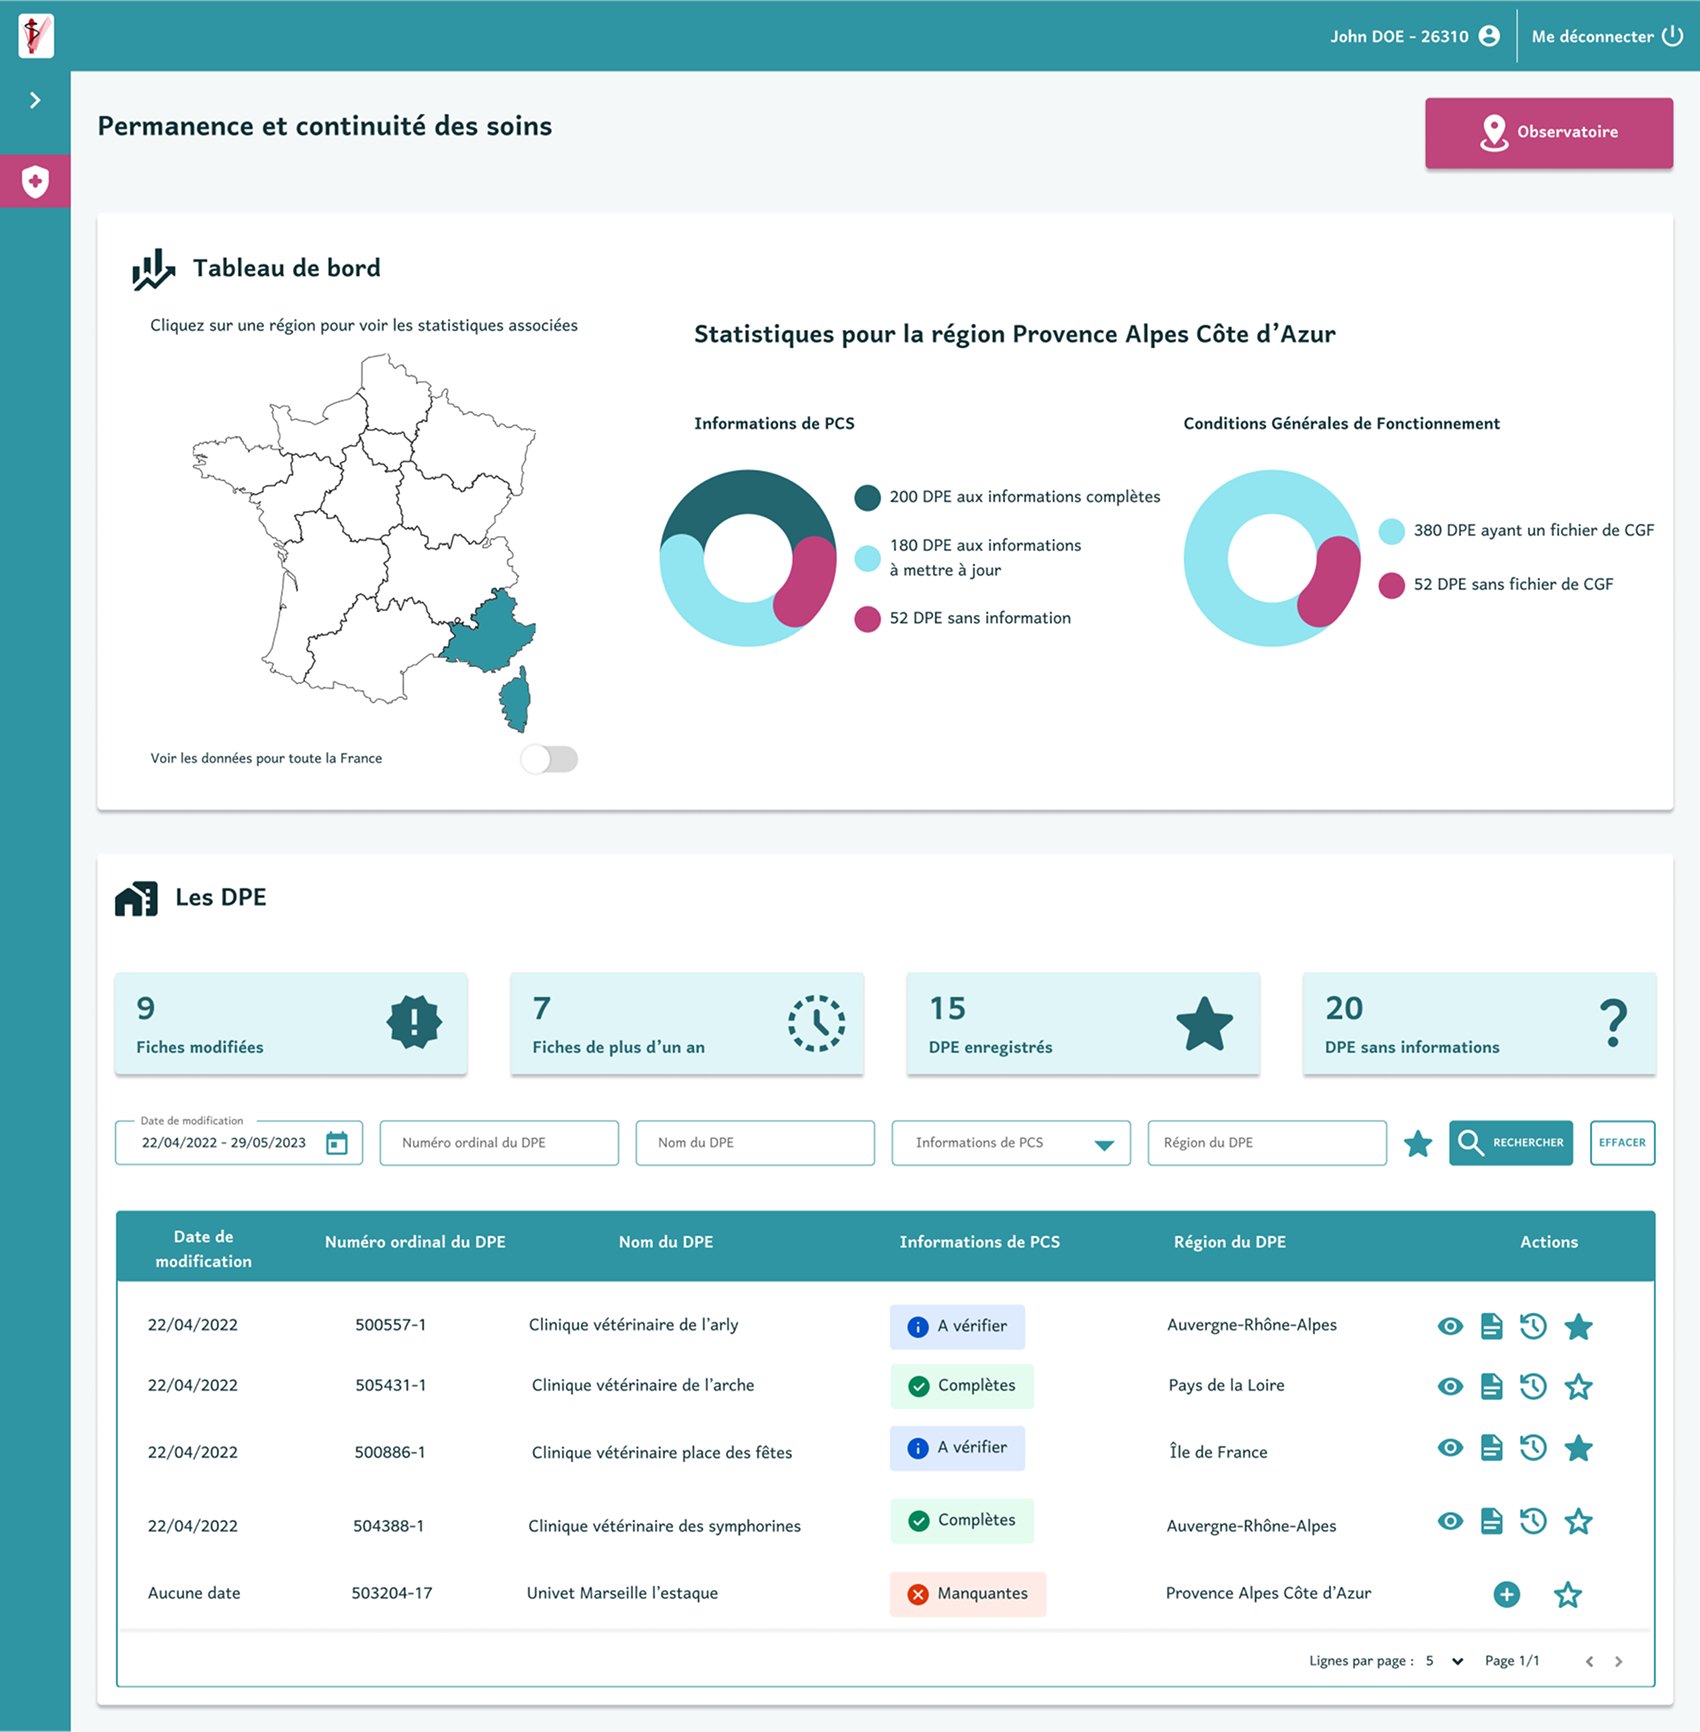Viewport: 1700px width, 1732px height.
Task: Open the date de modification calendar picker
Action: coord(337,1143)
